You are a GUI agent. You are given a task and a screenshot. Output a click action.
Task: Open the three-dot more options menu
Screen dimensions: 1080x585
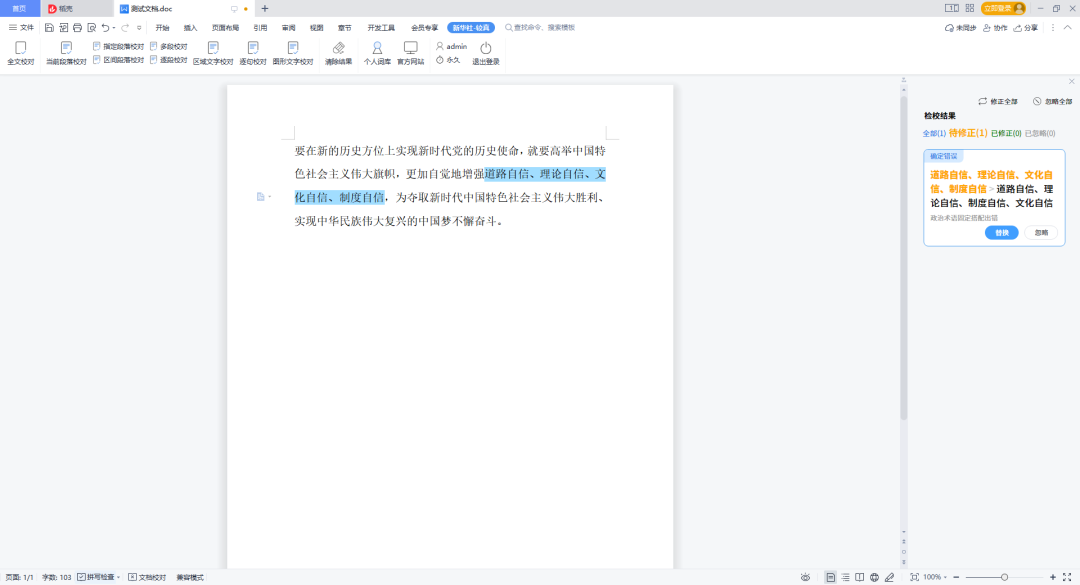tap(1052, 28)
